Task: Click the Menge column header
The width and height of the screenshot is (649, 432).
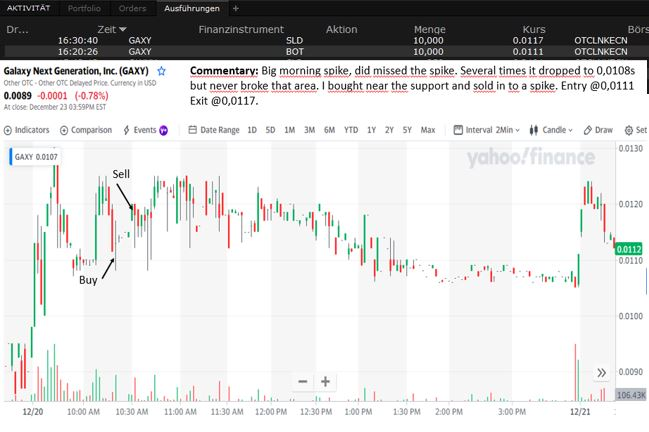Action: click(430, 29)
